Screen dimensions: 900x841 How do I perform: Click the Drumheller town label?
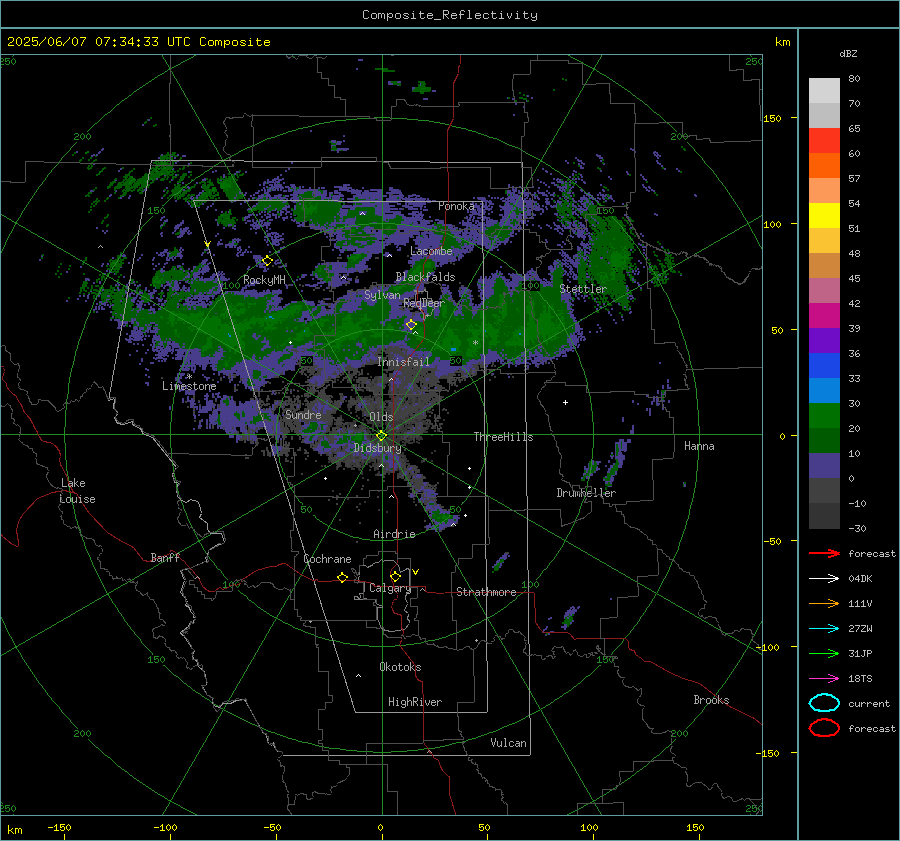[586, 493]
